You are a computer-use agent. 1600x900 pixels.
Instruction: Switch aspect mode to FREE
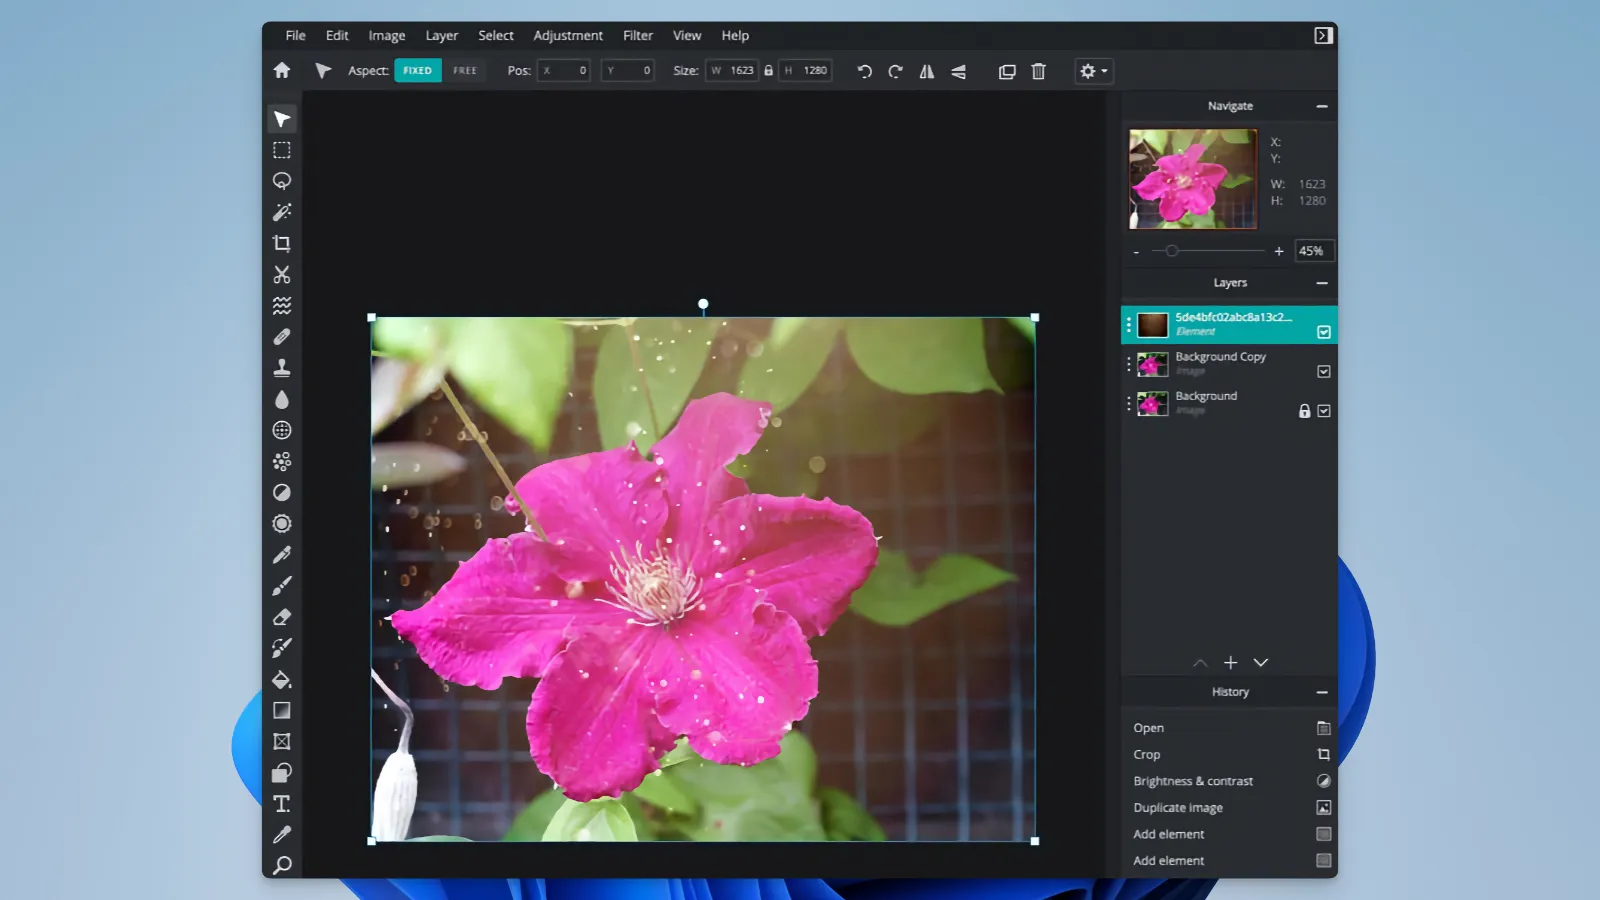coord(465,71)
